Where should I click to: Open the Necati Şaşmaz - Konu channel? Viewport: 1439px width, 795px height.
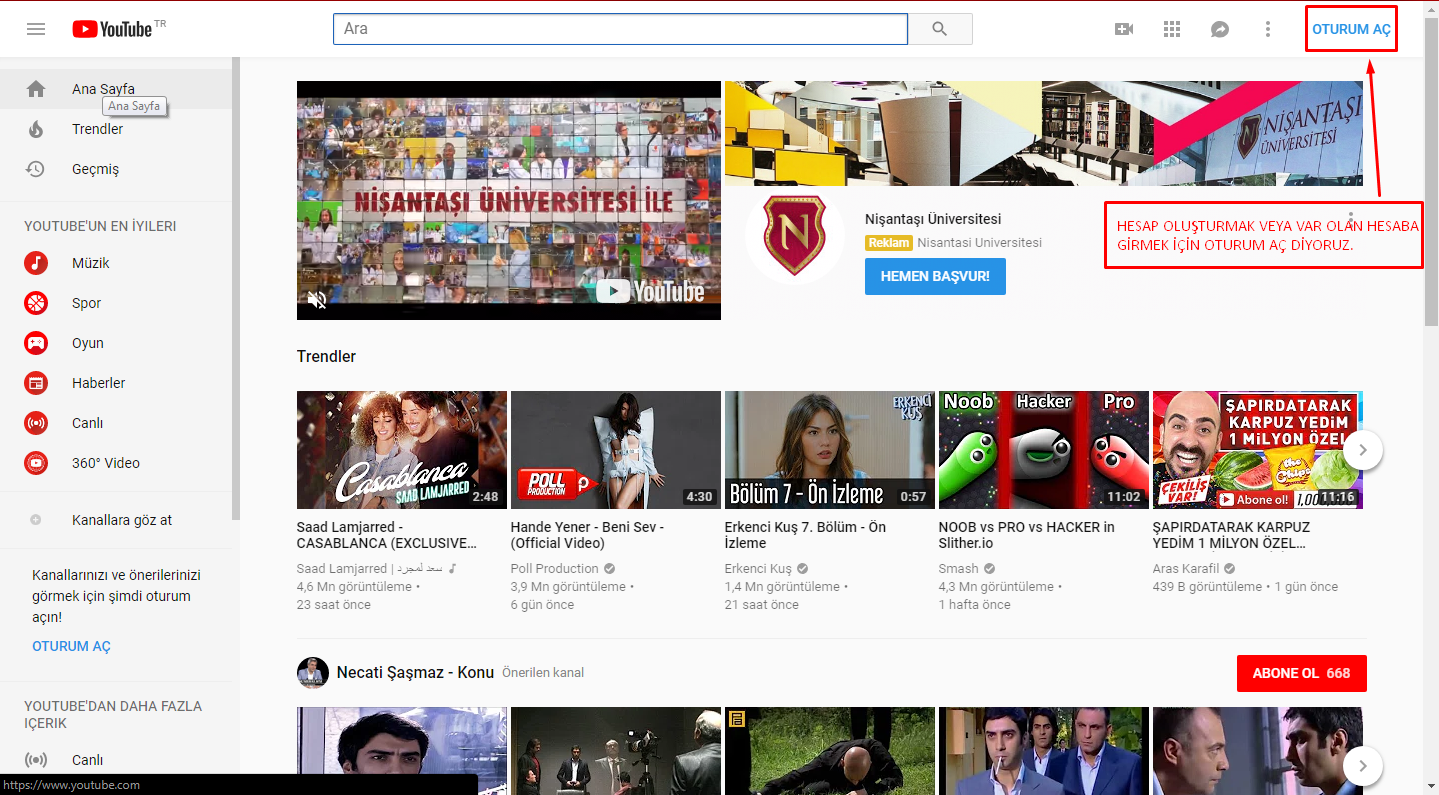click(x=415, y=672)
